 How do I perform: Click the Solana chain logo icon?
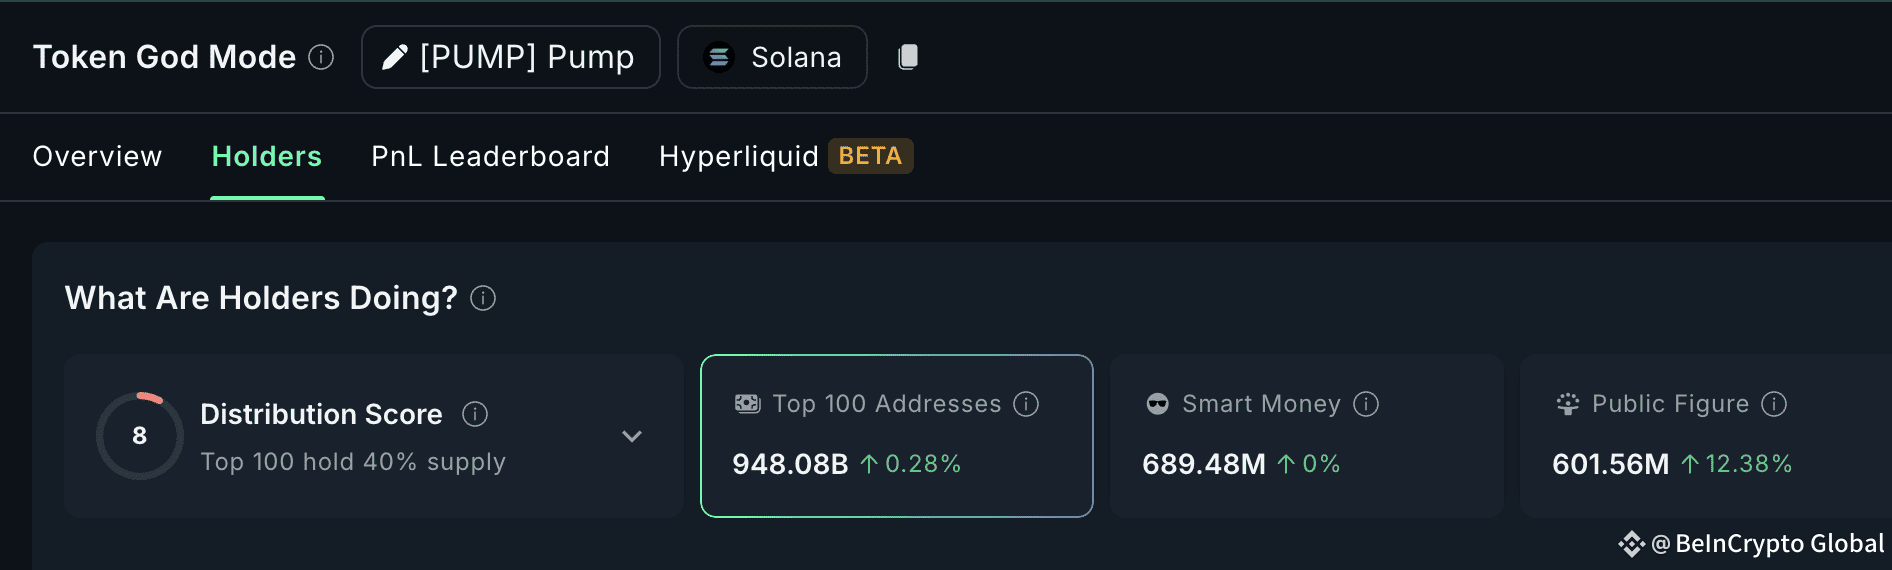[719, 58]
